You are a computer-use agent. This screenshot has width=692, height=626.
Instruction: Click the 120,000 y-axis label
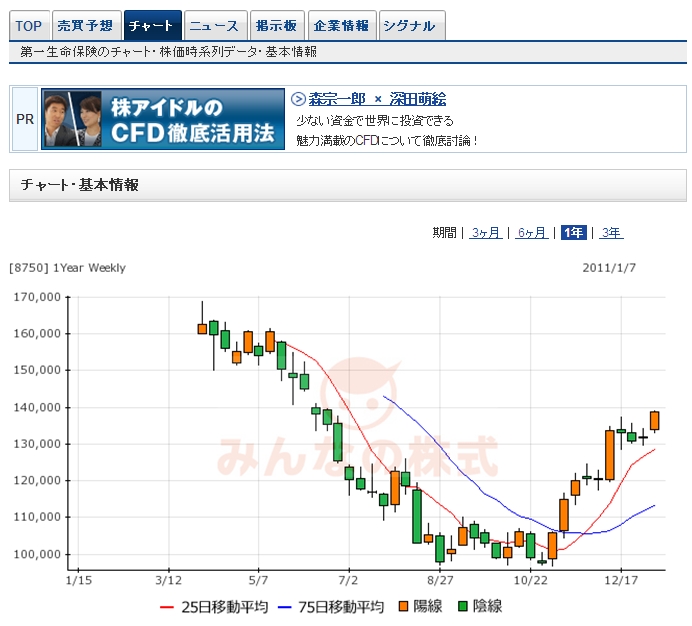(37, 480)
